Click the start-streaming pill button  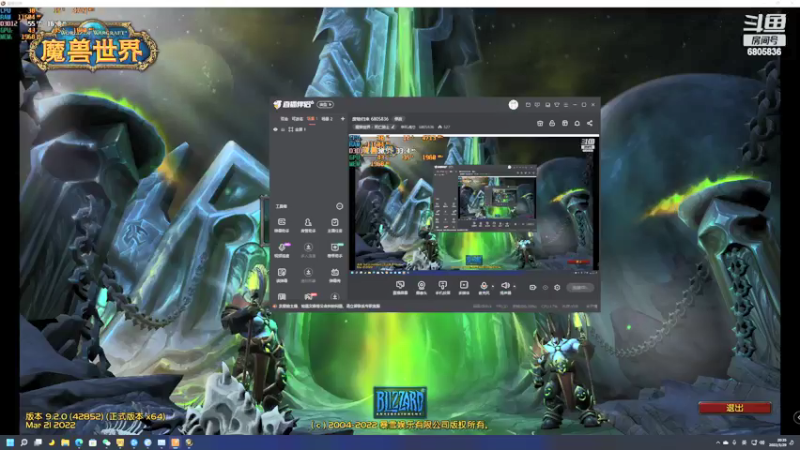click(x=580, y=288)
